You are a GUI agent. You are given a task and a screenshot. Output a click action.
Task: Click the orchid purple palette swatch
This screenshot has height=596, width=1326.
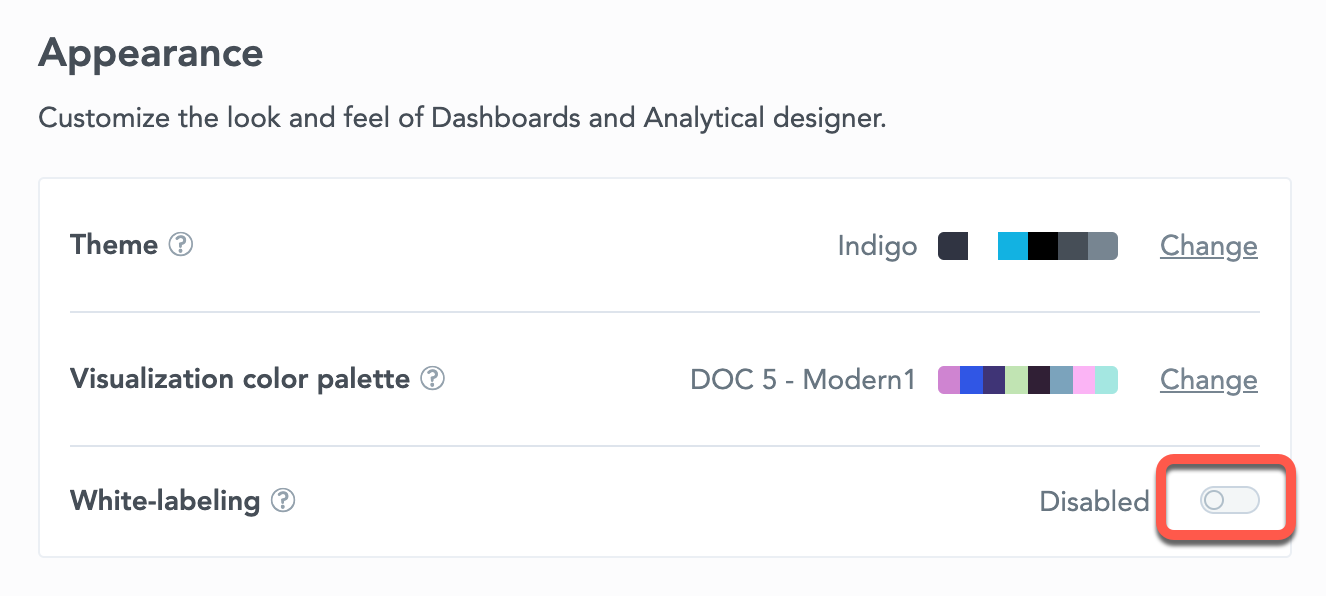click(949, 380)
